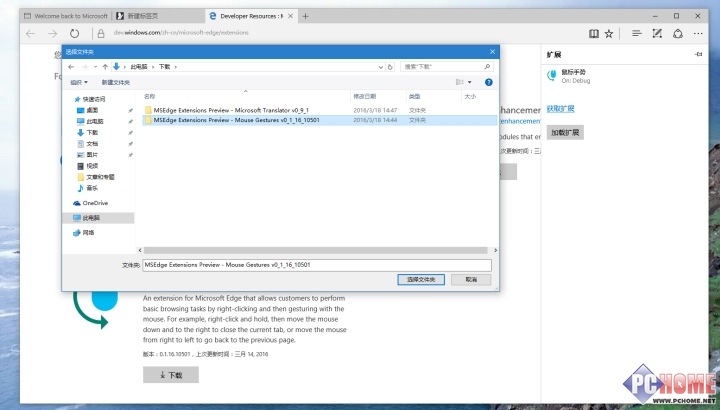Open the Edge reading view book icon
The width and height of the screenshot is (720, 410).
[x=593, y=33]
